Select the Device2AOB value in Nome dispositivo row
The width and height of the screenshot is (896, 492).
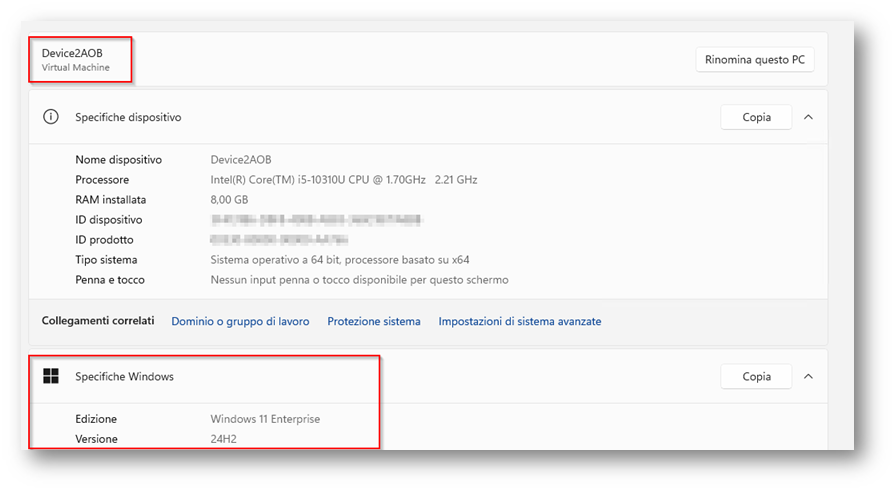click(x=241, y=160)
